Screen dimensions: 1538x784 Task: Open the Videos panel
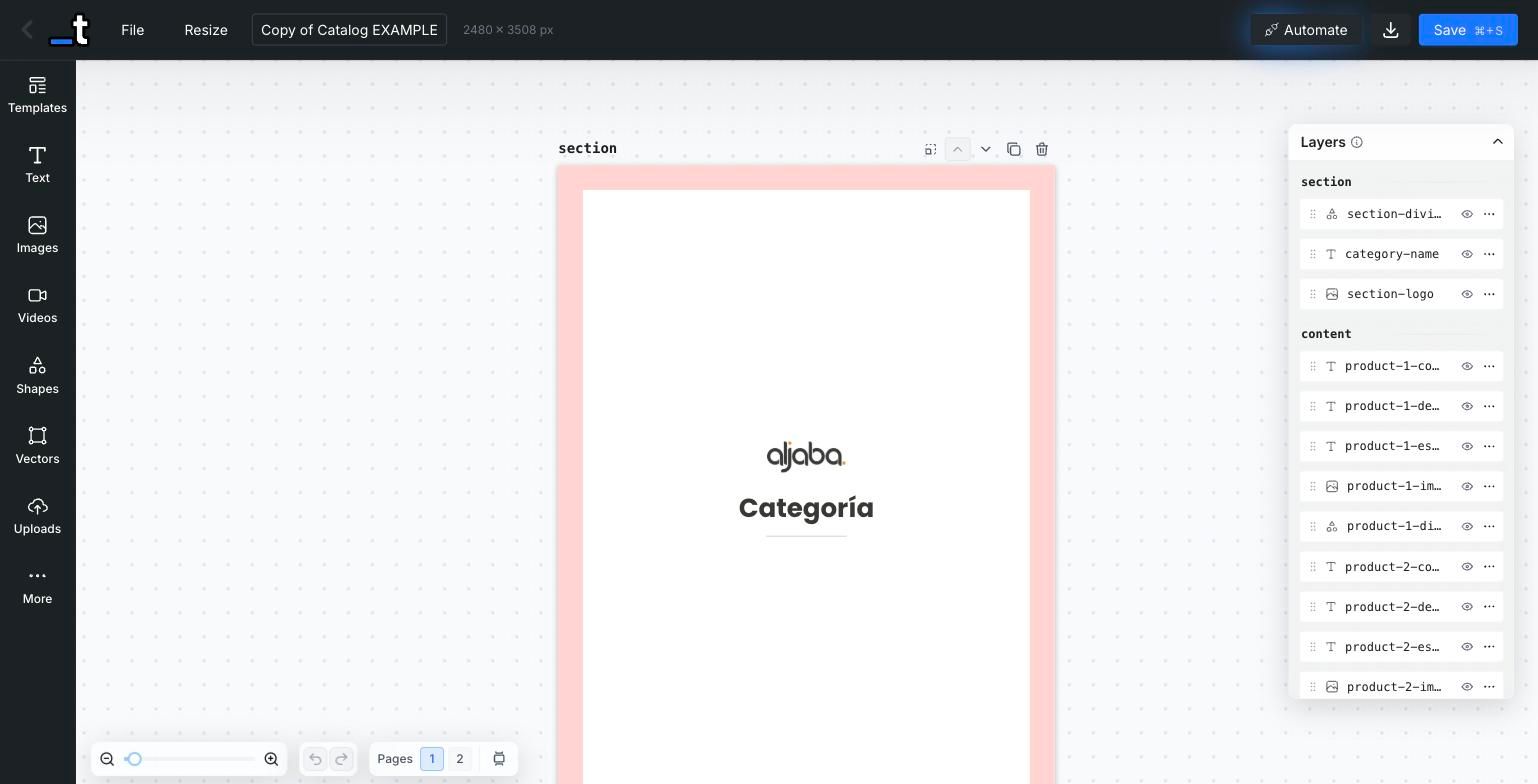pos(37,305)
